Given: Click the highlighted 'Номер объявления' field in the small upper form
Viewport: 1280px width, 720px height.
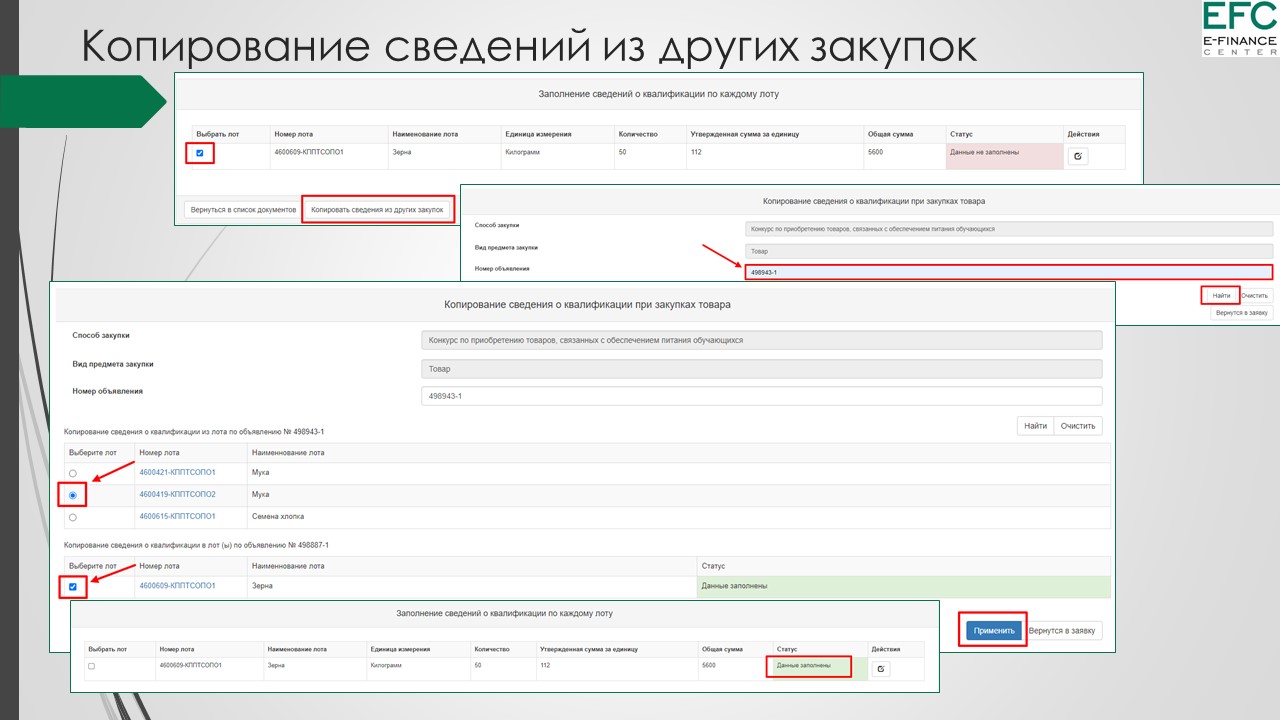Looking at the screenshot, I should coord(1009,272).
